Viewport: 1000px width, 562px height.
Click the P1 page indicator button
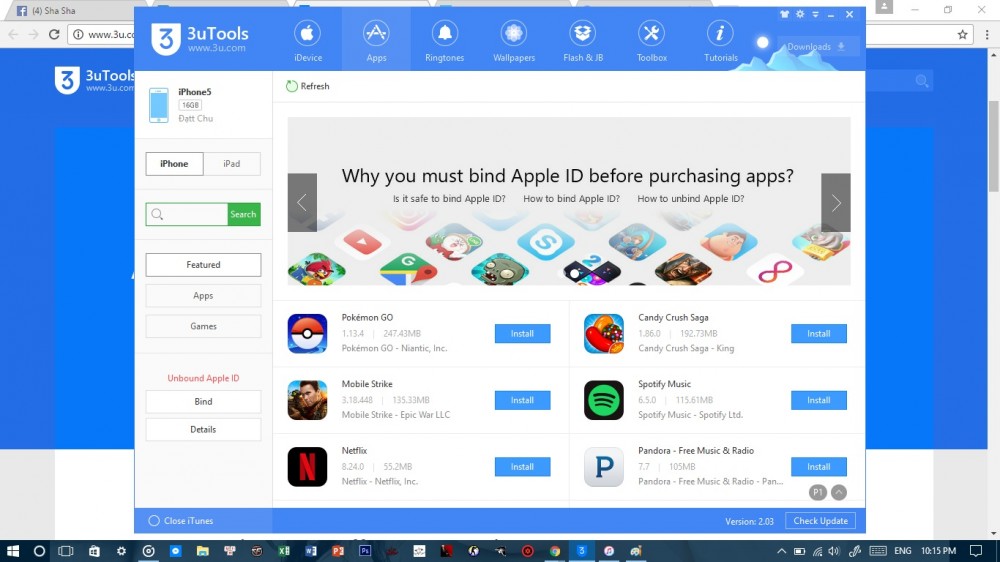818,492
